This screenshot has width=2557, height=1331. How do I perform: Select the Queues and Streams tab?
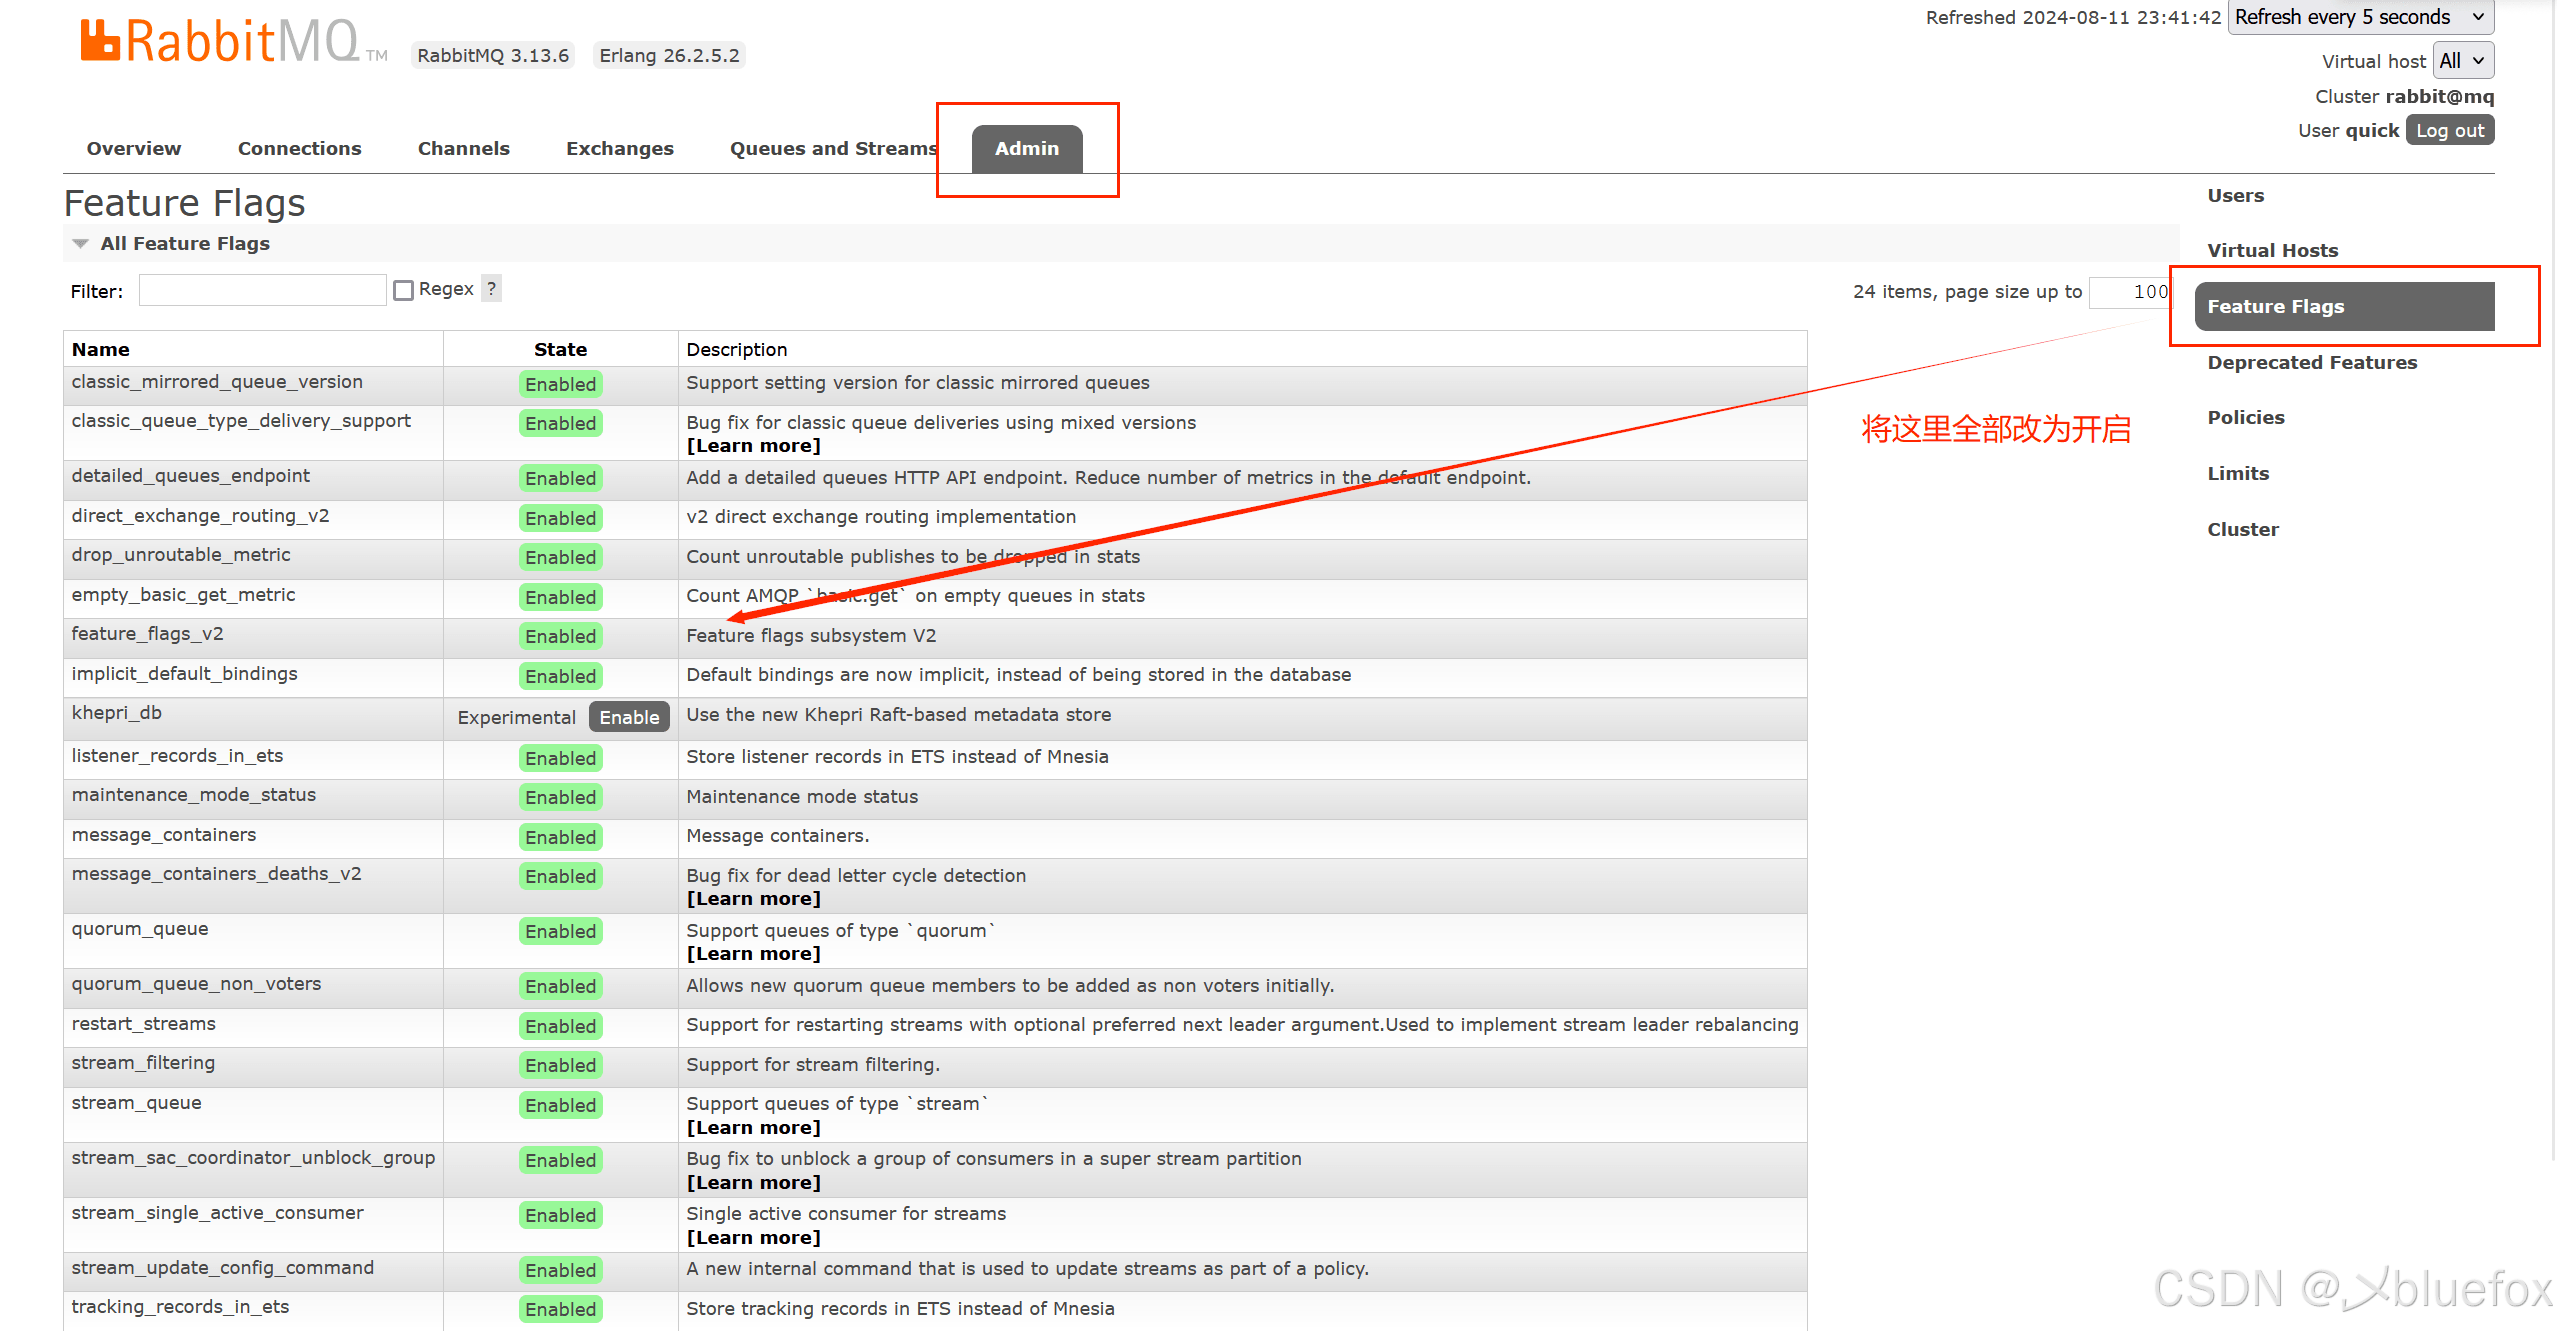(834, 148)
